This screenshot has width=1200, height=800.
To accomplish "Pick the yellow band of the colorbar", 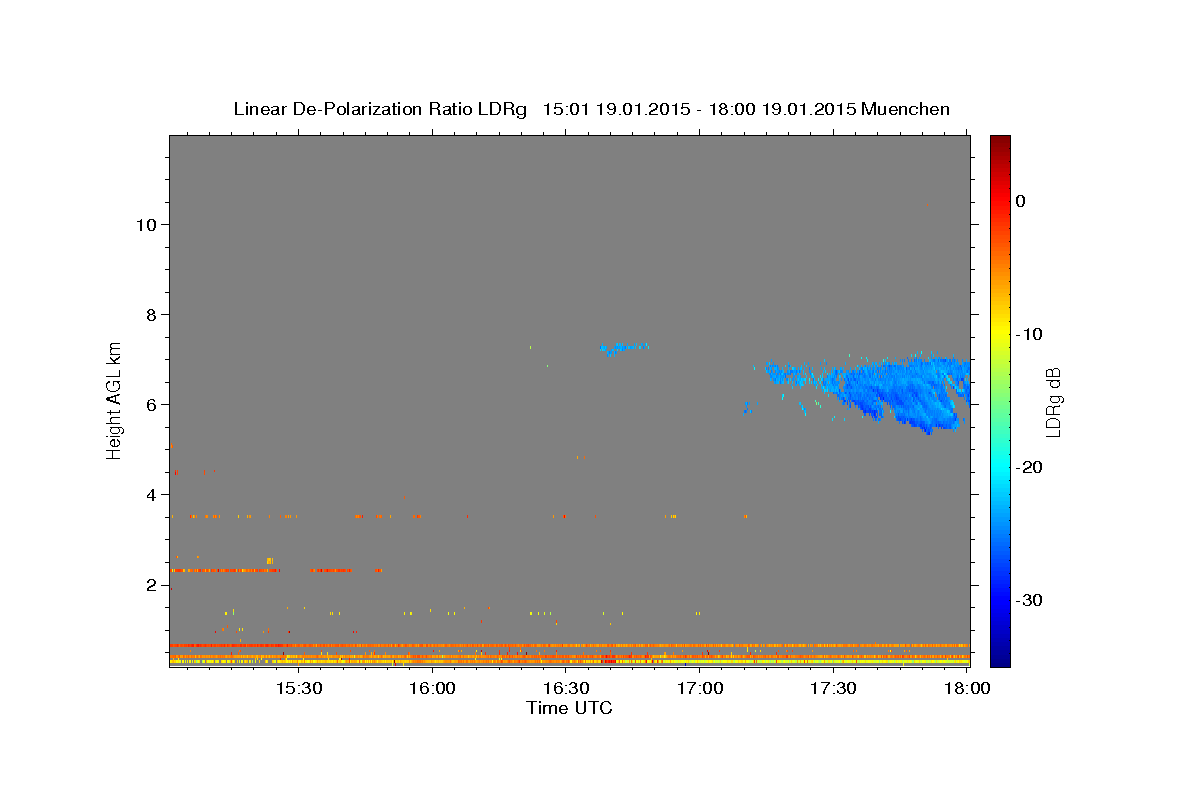I will (x=1000, y=330).
